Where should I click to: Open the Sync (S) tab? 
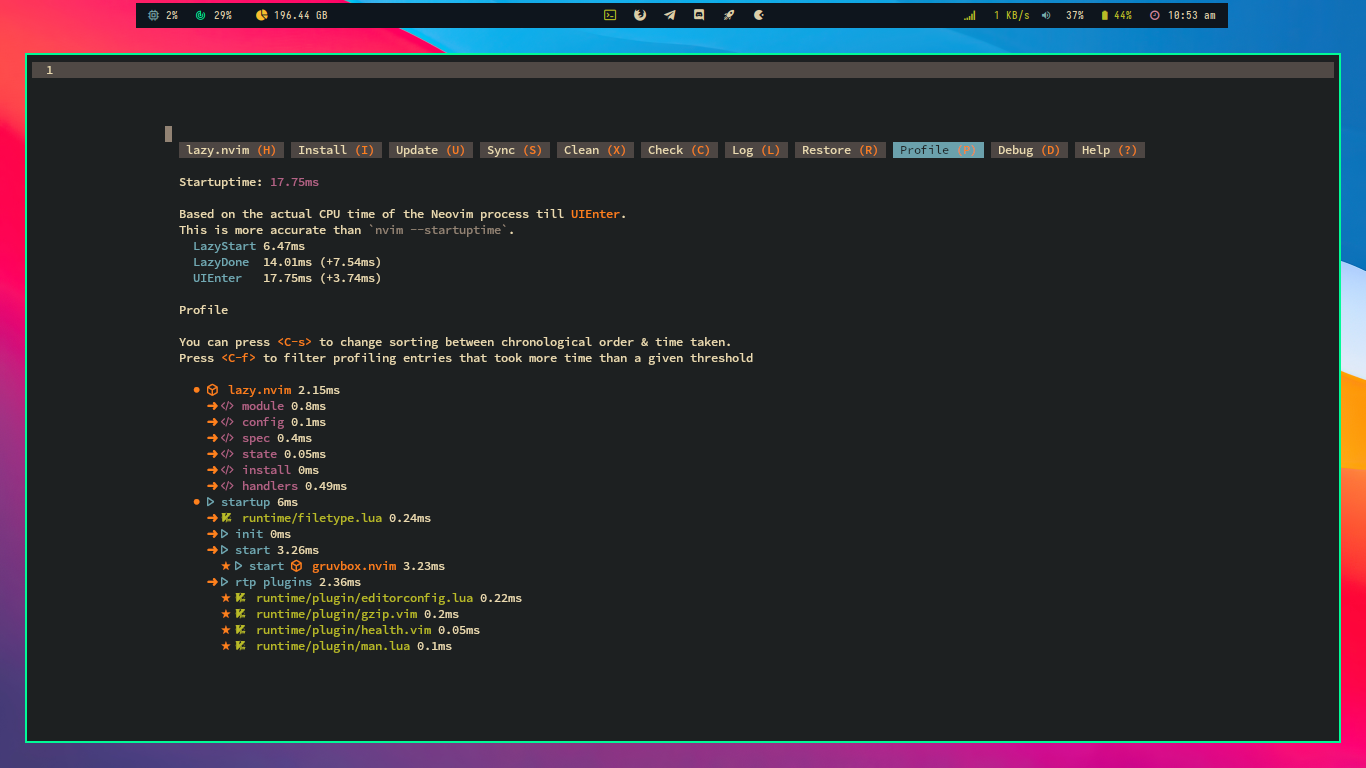click(514, 150)
